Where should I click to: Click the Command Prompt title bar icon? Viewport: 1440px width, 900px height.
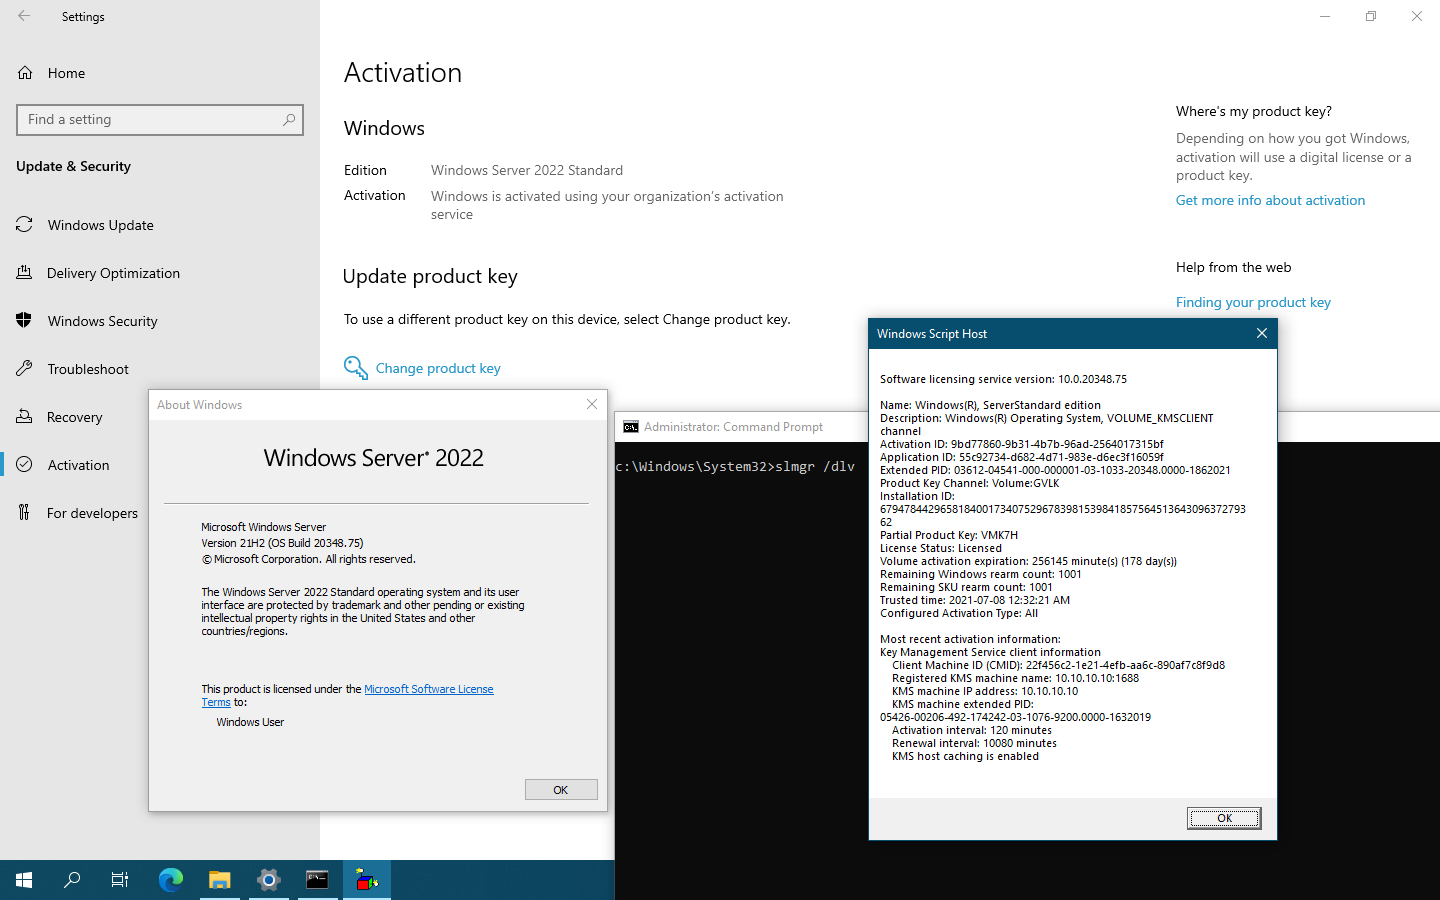click(631, 427)
